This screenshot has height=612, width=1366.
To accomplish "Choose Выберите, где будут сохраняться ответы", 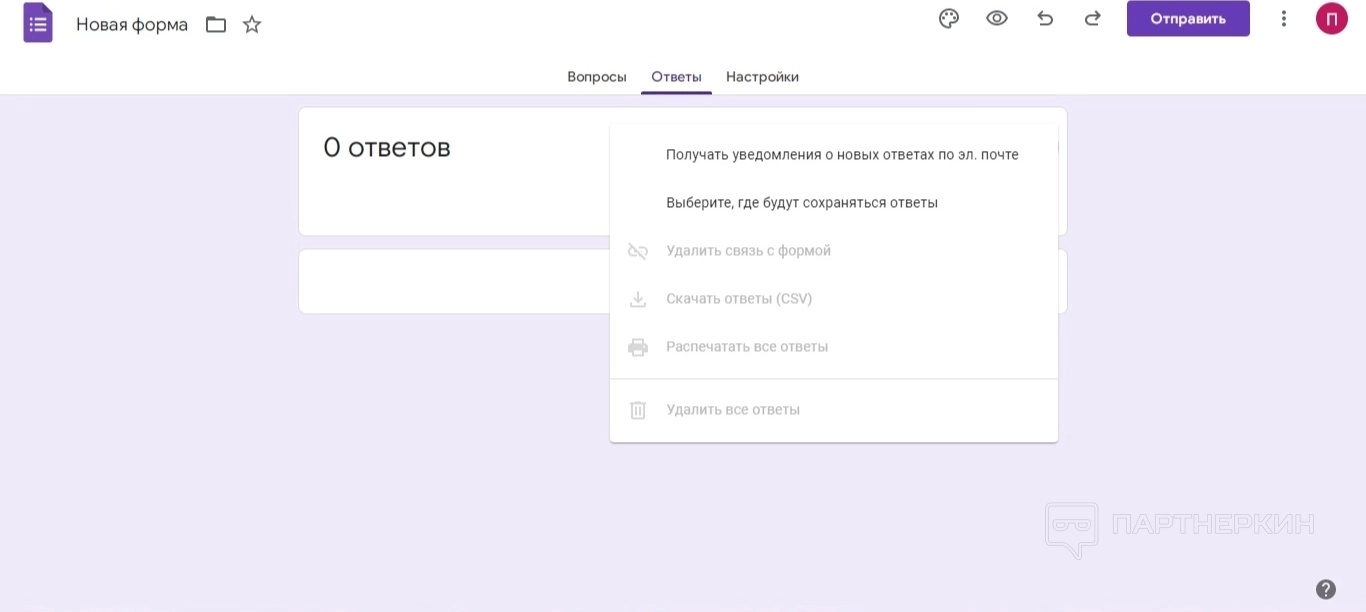I will pyautogui.click(x=802, y=203).
